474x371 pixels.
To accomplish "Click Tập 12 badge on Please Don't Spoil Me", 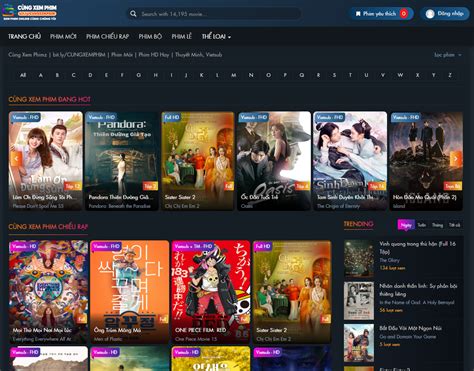I will pos(73,186).
